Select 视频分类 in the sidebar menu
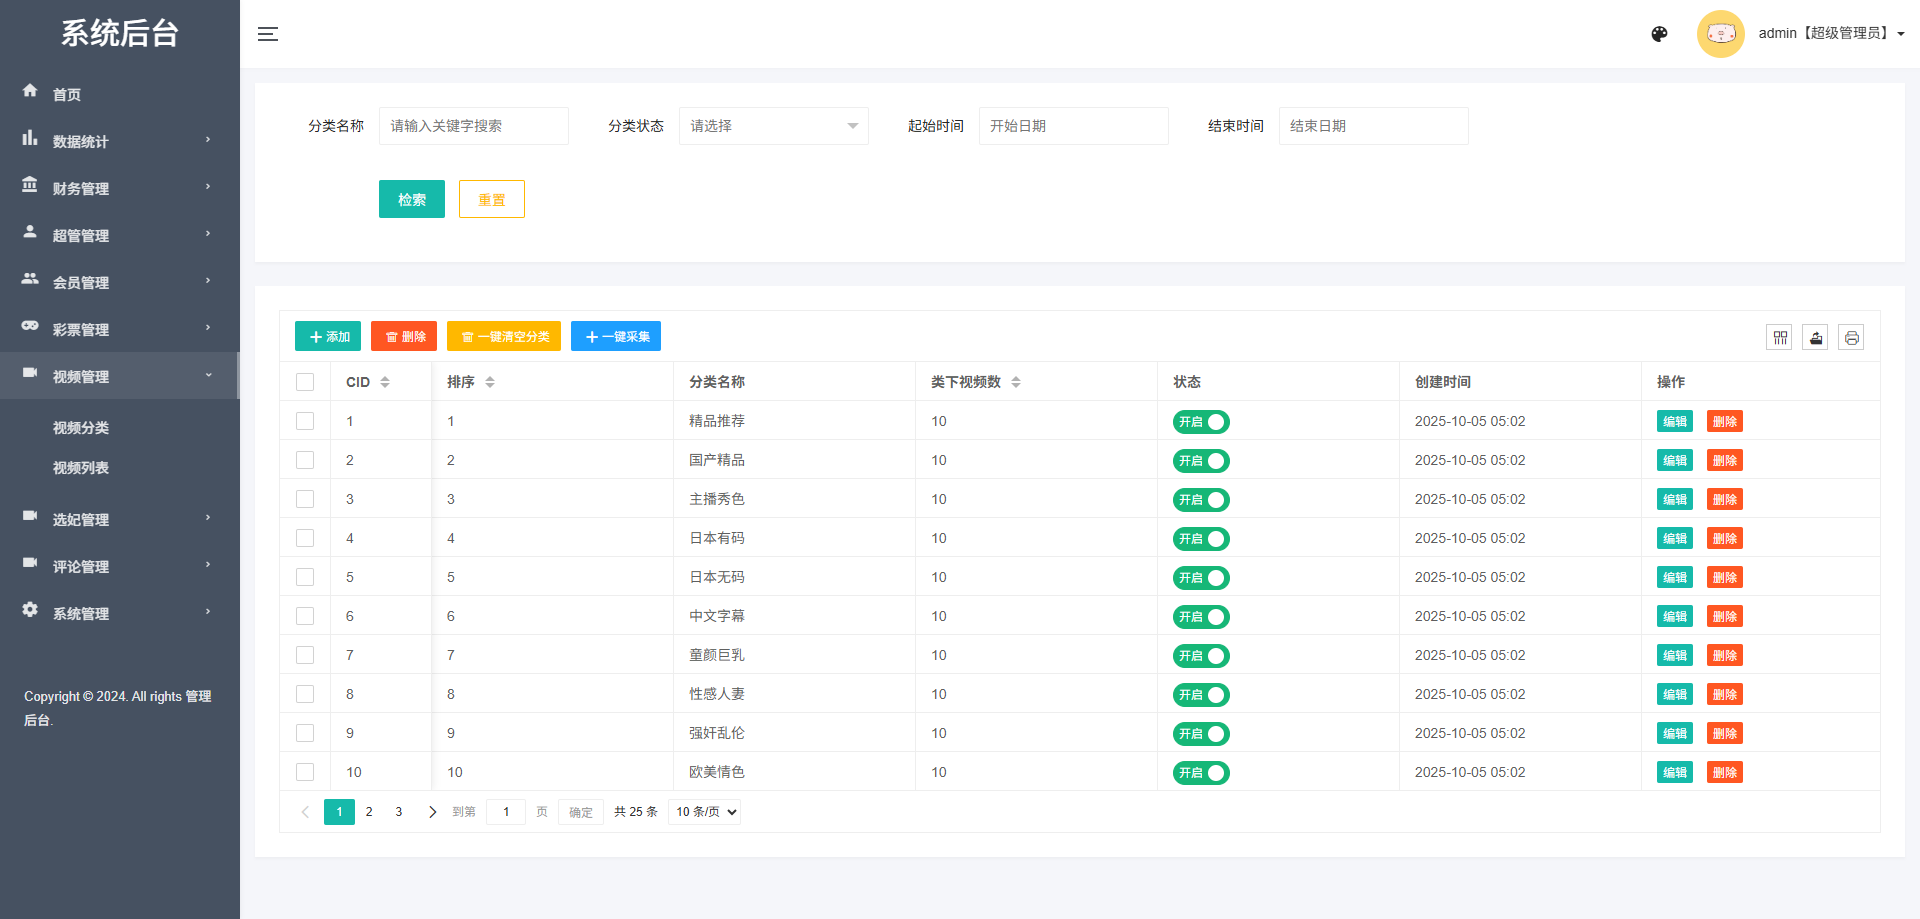 tap(81, 427)
